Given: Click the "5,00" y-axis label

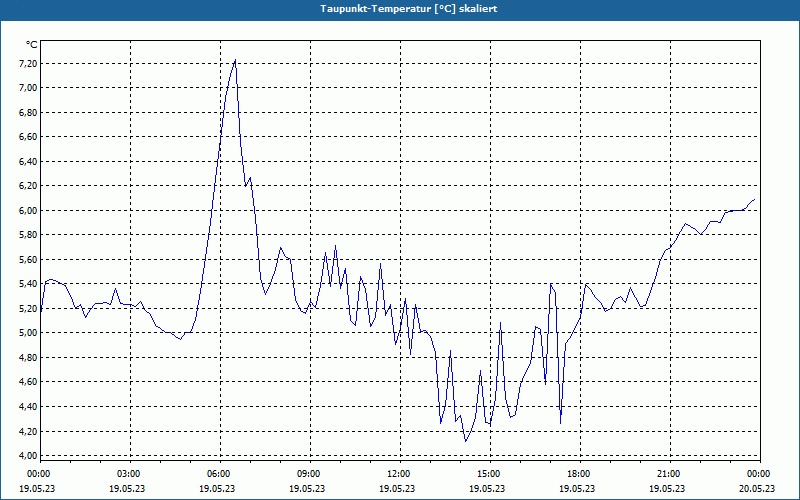Looking at the screenshot, I should (28, 333).
